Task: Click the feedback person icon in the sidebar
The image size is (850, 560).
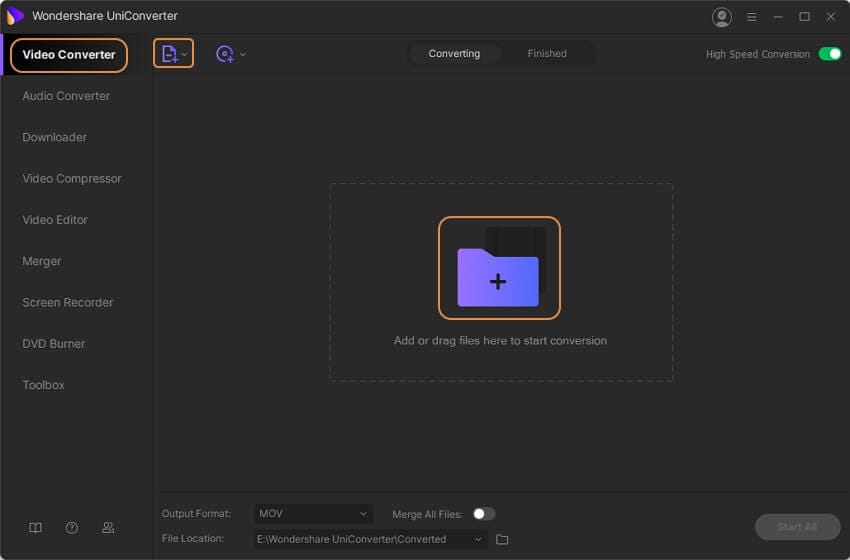Action: [108, 527]
